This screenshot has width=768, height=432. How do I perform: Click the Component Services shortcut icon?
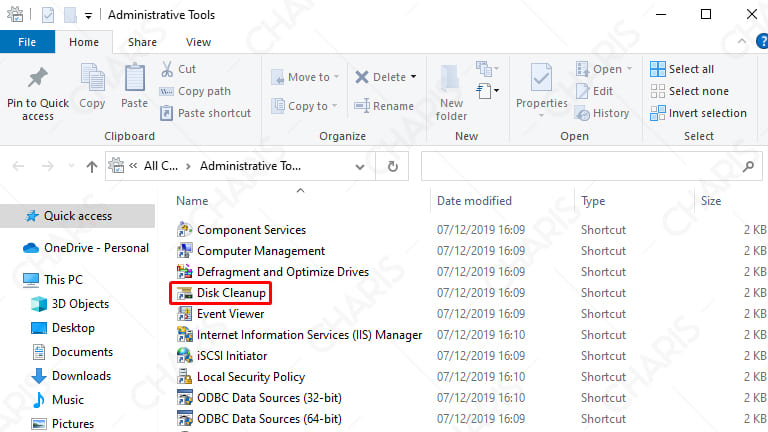185,230
